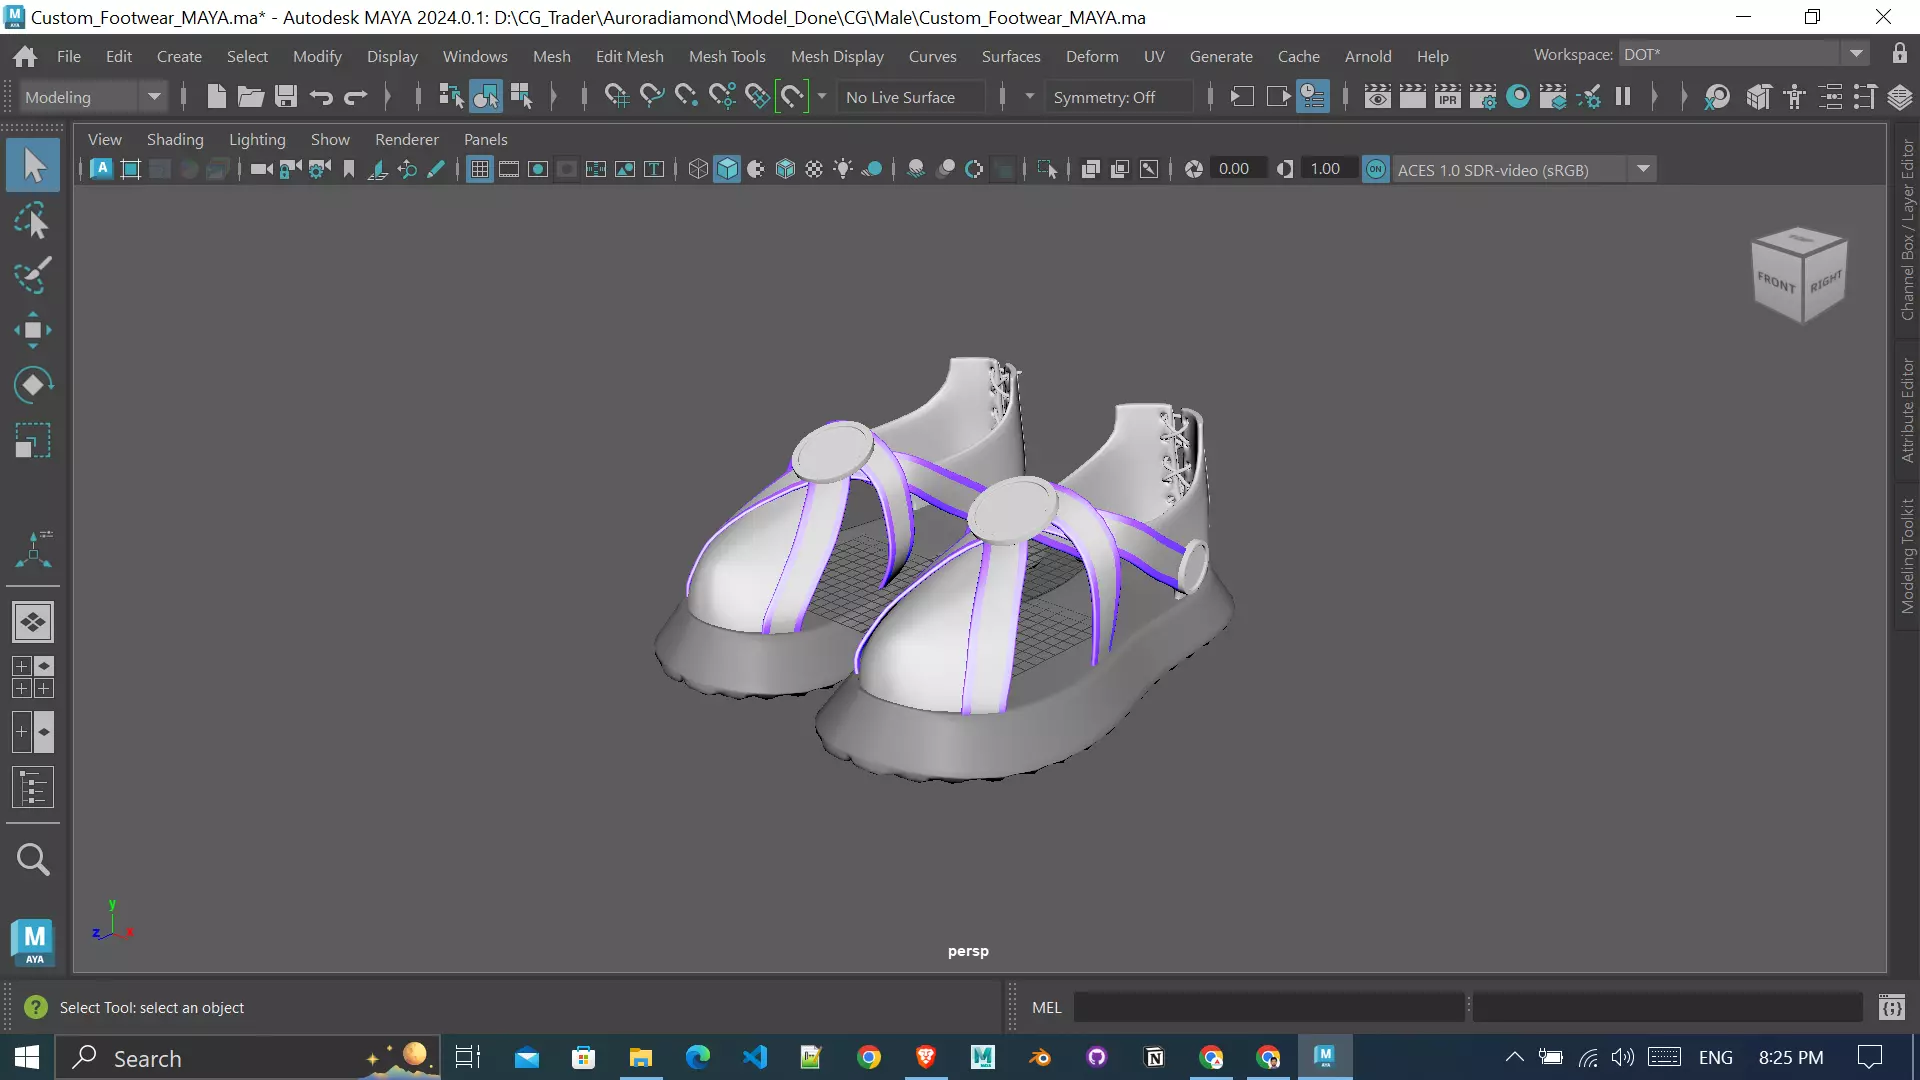1920x1080 pixels.
Task: Click the MEL command input field
Action: pyautogui.click(x=1268, y=1007)
